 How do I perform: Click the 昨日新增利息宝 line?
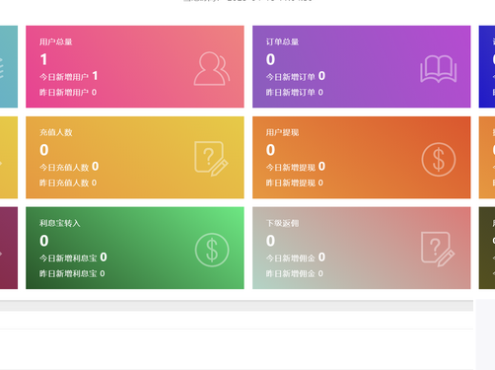(x=72, y=273)
